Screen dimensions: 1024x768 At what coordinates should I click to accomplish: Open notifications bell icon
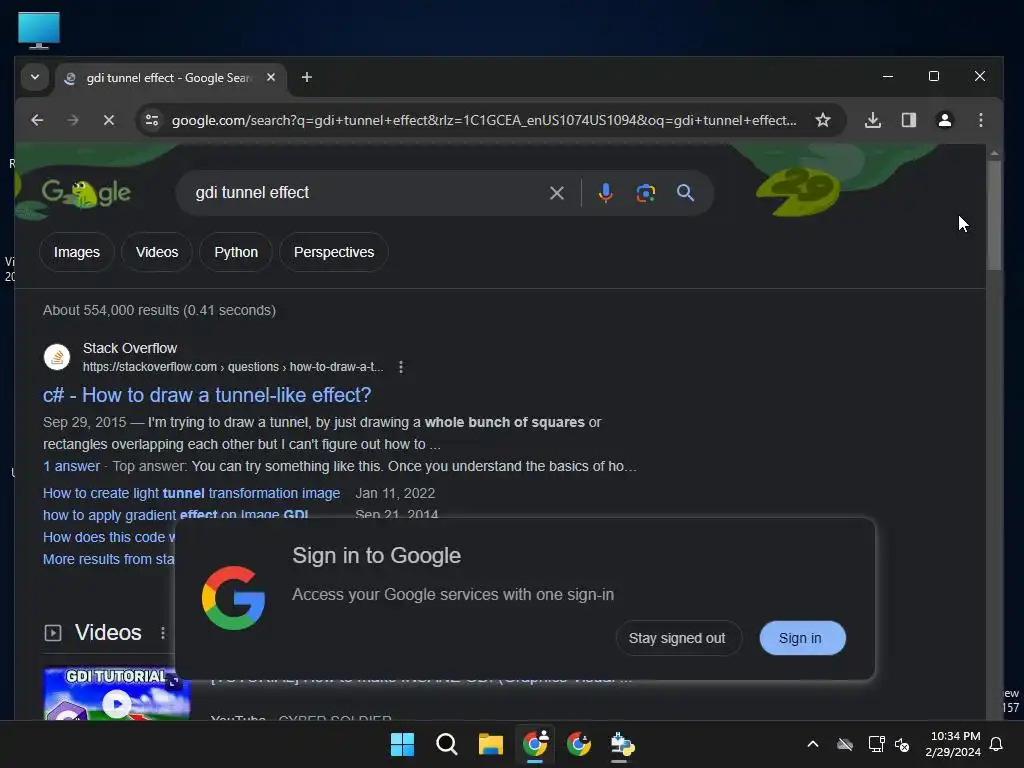997,744
